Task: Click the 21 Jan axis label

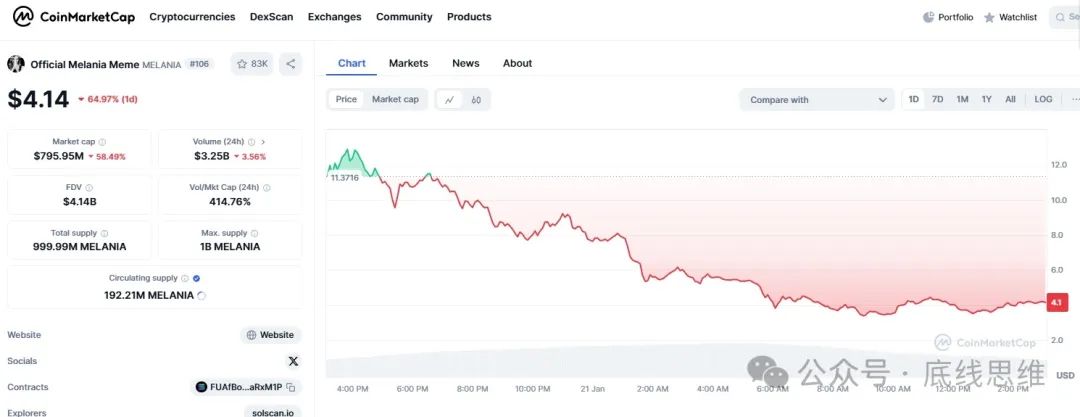Action: tap(592, 389)
